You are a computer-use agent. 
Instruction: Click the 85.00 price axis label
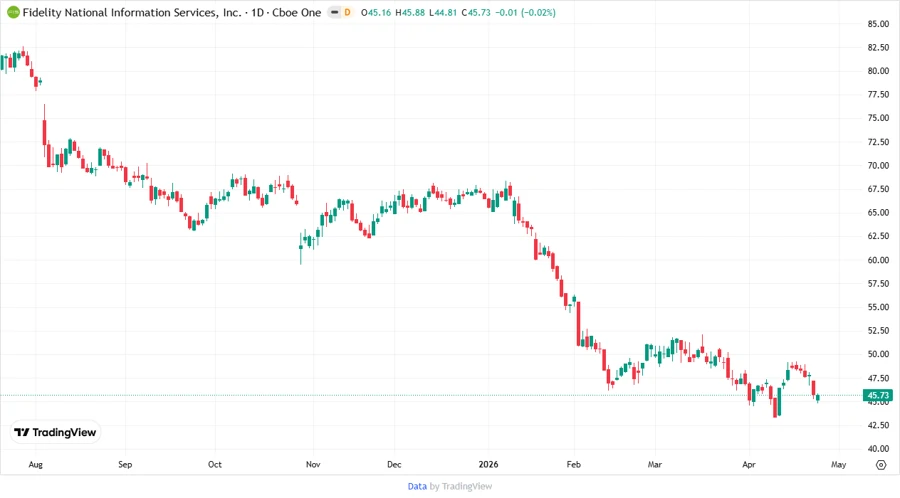pos(878,24)
